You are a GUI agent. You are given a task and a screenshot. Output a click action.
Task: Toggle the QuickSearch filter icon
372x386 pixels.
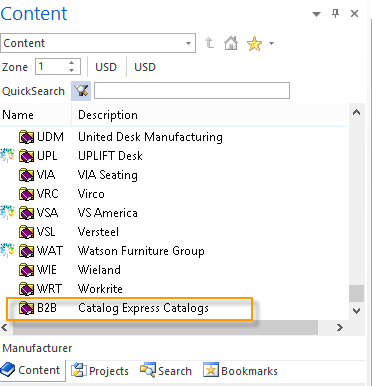coord(81,91)
